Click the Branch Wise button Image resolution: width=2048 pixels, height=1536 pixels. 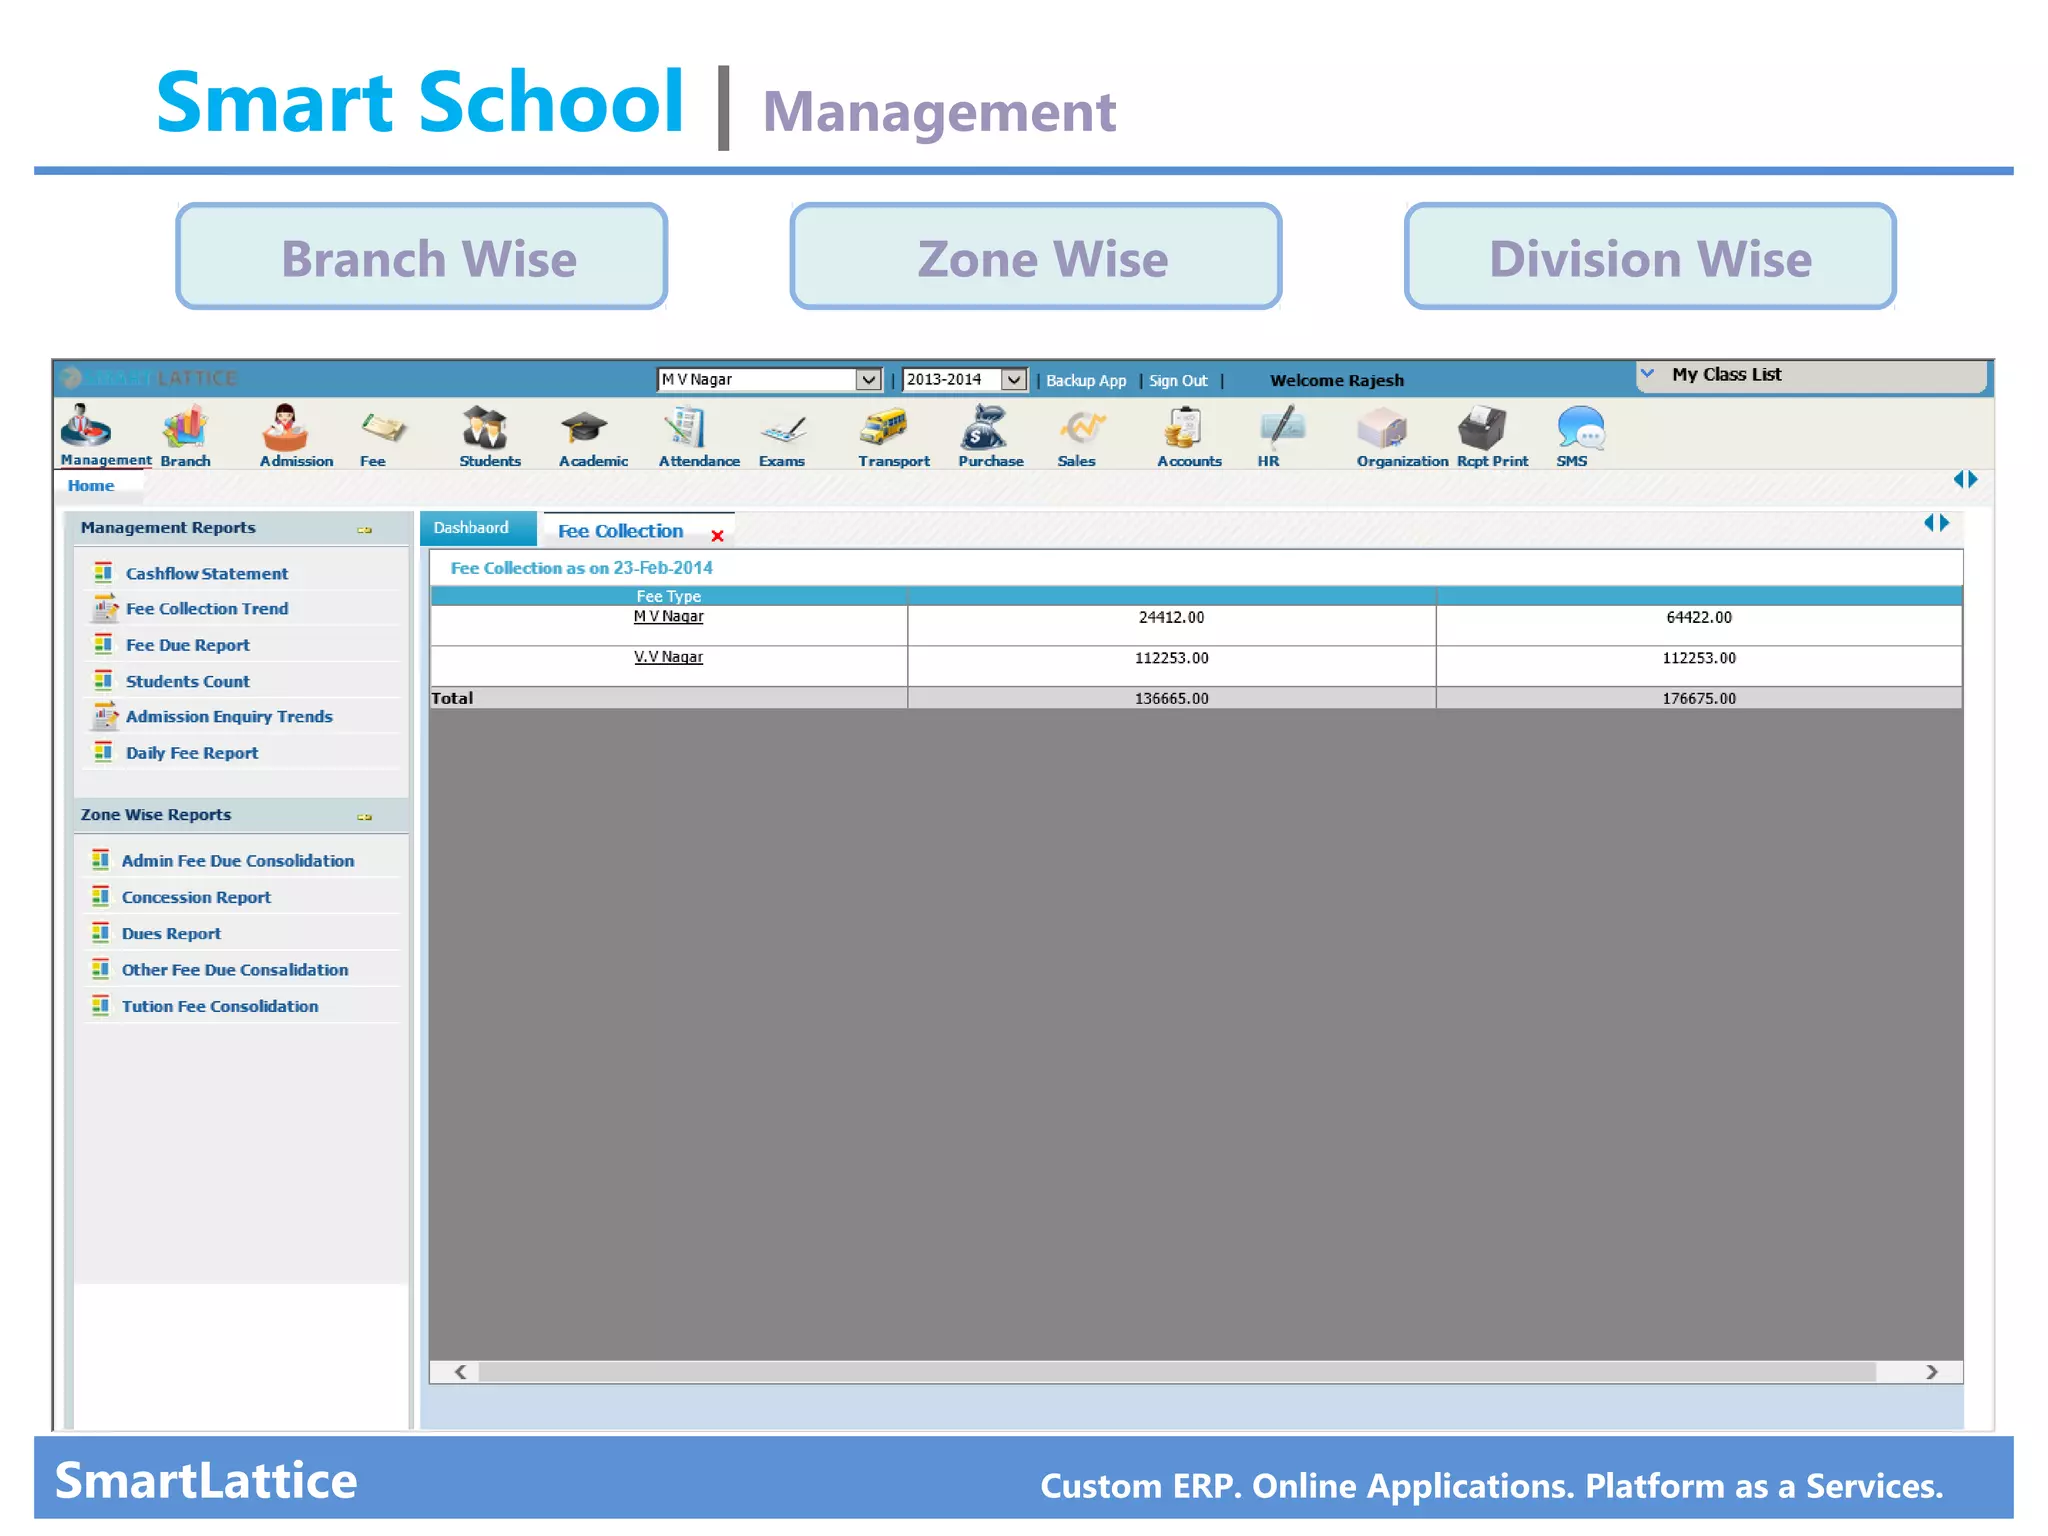point(421,256)
